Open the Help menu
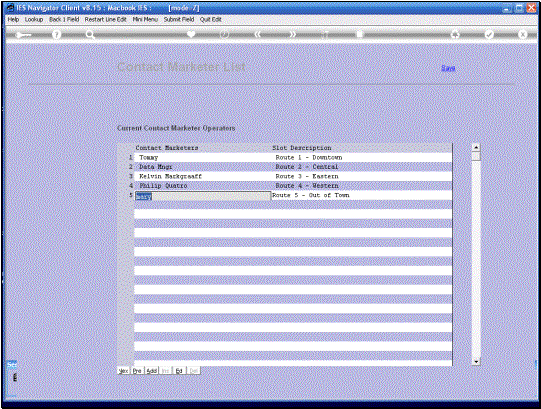The image size is (541, 409). 13,19
